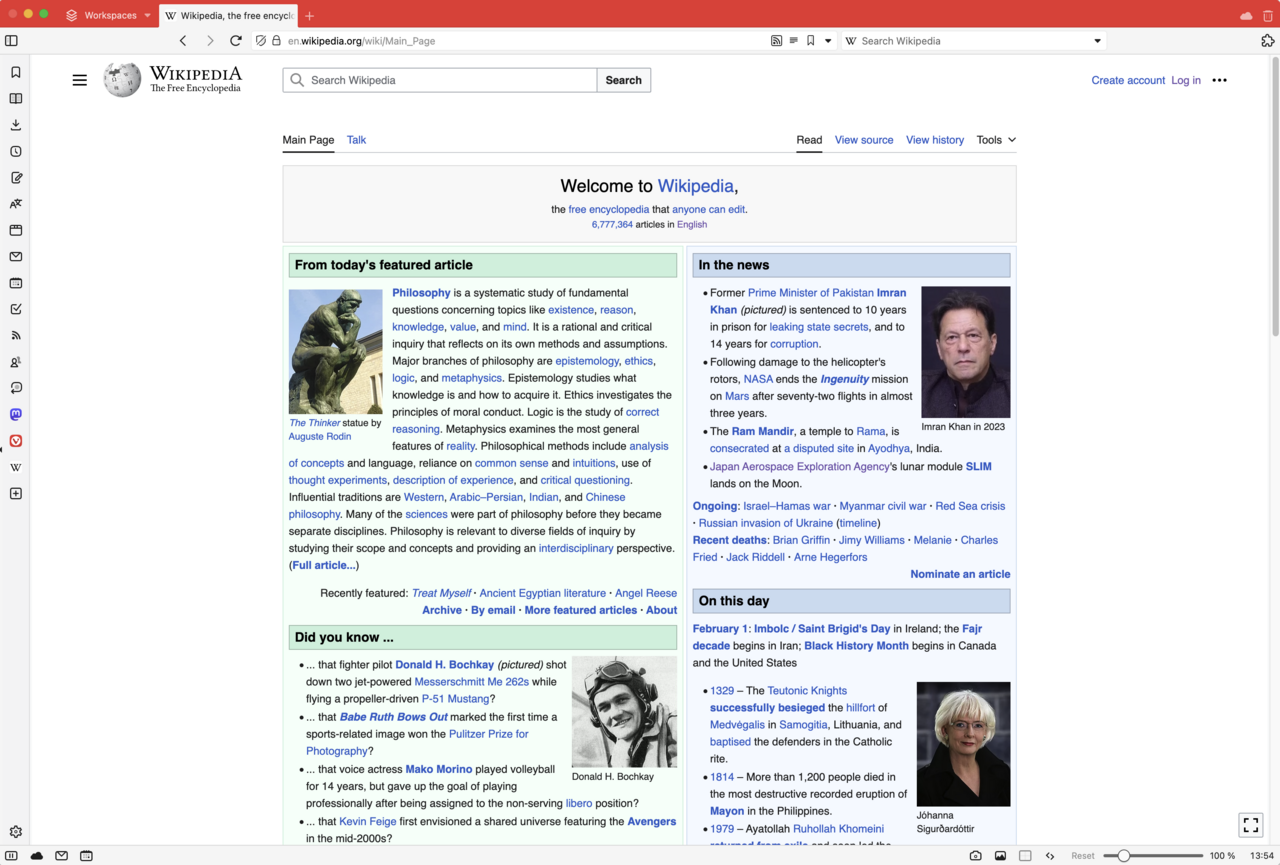Screen dimensions: 1280x865
Task: Select the View history tab
Action: coord(935,140)
